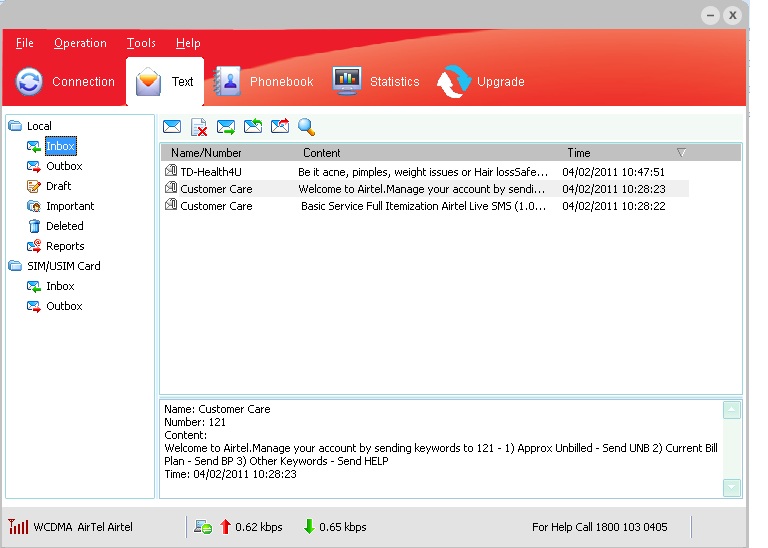Screen dimensions: 768x548
Task: Click 'Name: Customer Care' in the preview pane
Action: click(x=217, y=409)
